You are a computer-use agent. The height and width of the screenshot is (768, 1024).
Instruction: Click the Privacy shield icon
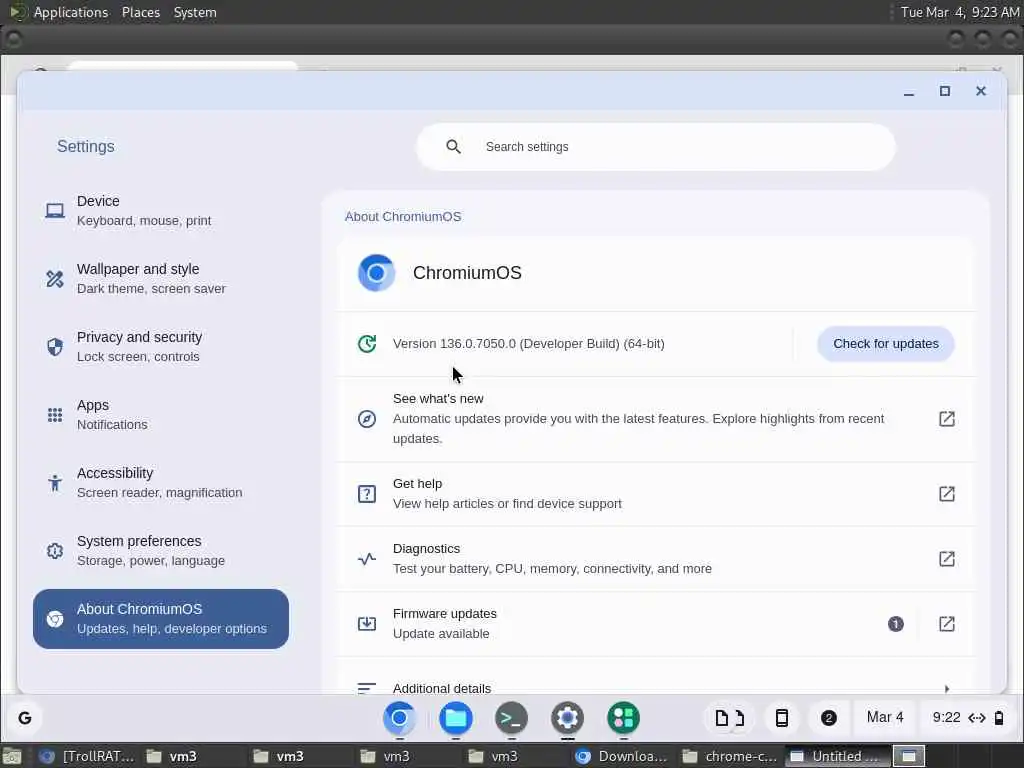pyautogui.click(x=55, y=347)
